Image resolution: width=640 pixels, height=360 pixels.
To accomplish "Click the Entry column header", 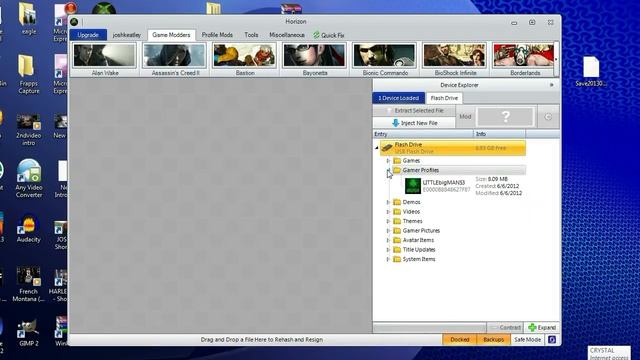I will (423, 134).
